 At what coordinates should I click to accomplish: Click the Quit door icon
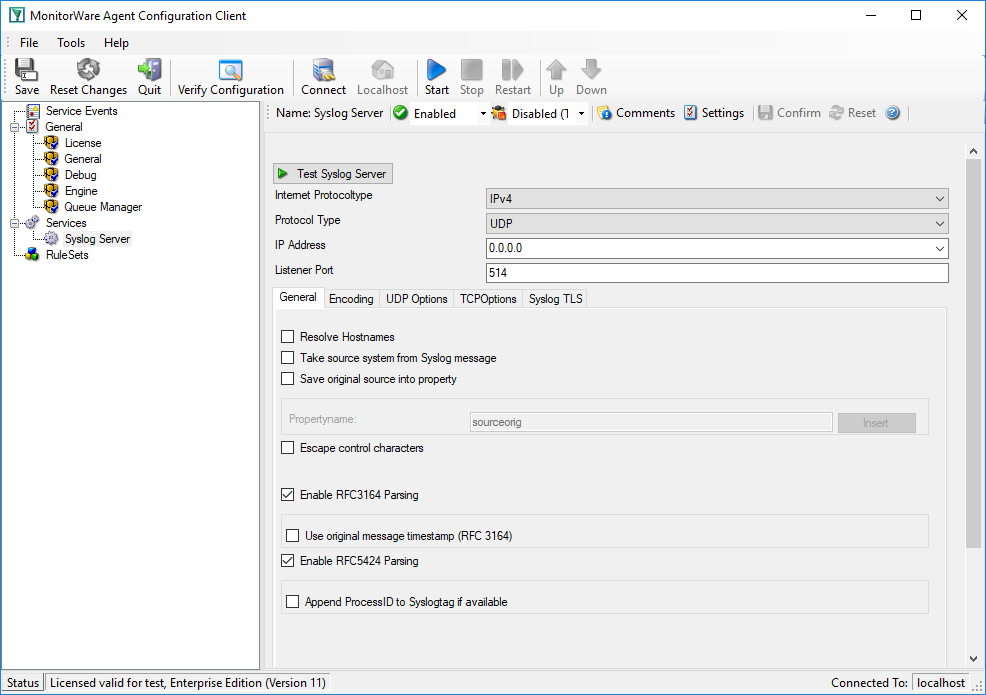[x=150, y=70]
